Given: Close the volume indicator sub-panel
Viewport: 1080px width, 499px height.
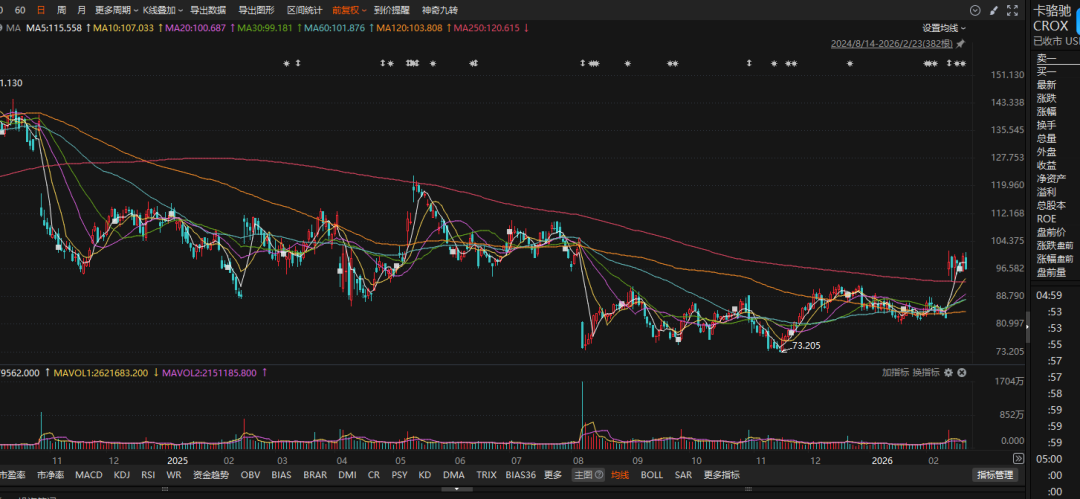Looking at the screenshot, I should point(963,372).
